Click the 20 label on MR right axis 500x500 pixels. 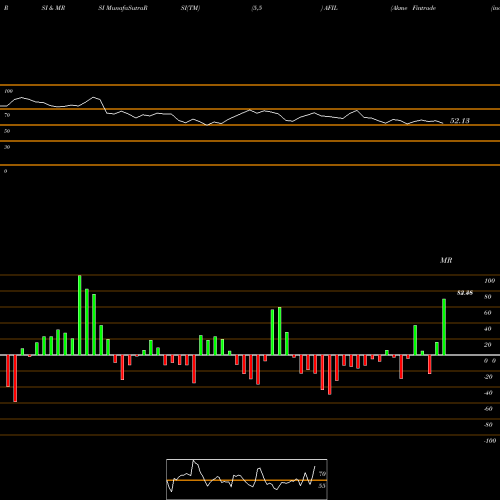[488, 345]
